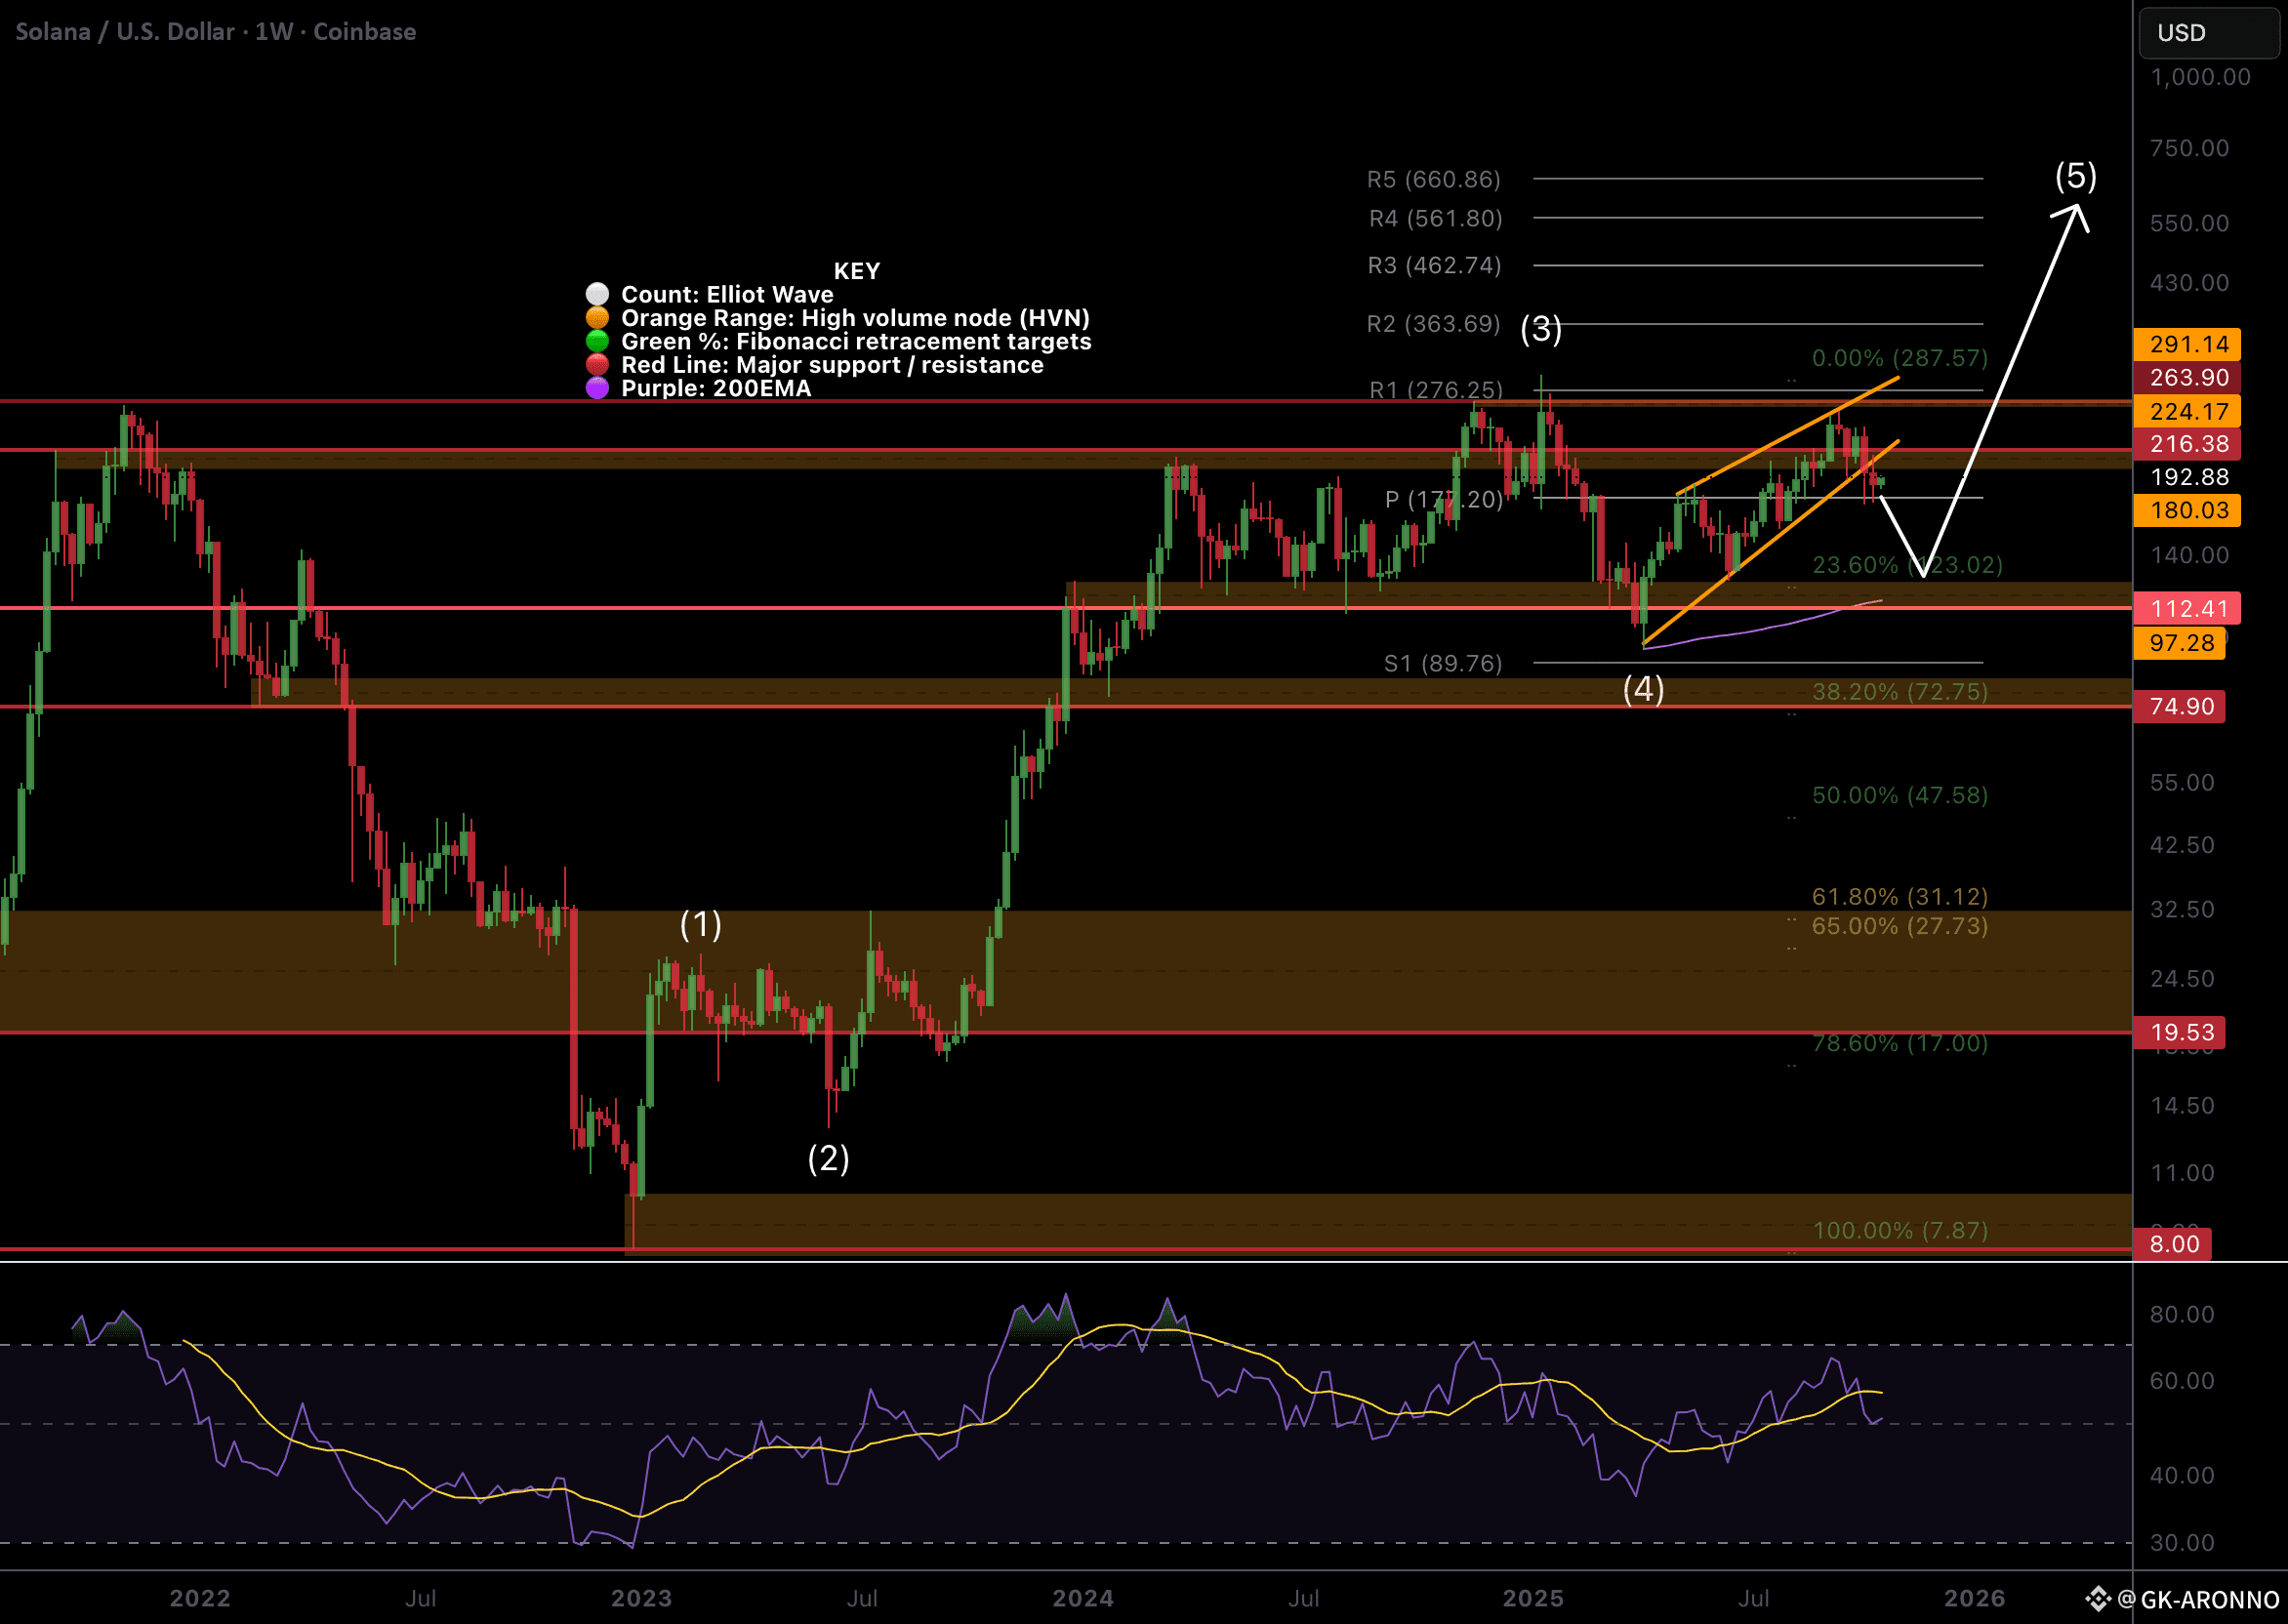
Task: Click the red Major support legend circle
Action: [597, 365]
